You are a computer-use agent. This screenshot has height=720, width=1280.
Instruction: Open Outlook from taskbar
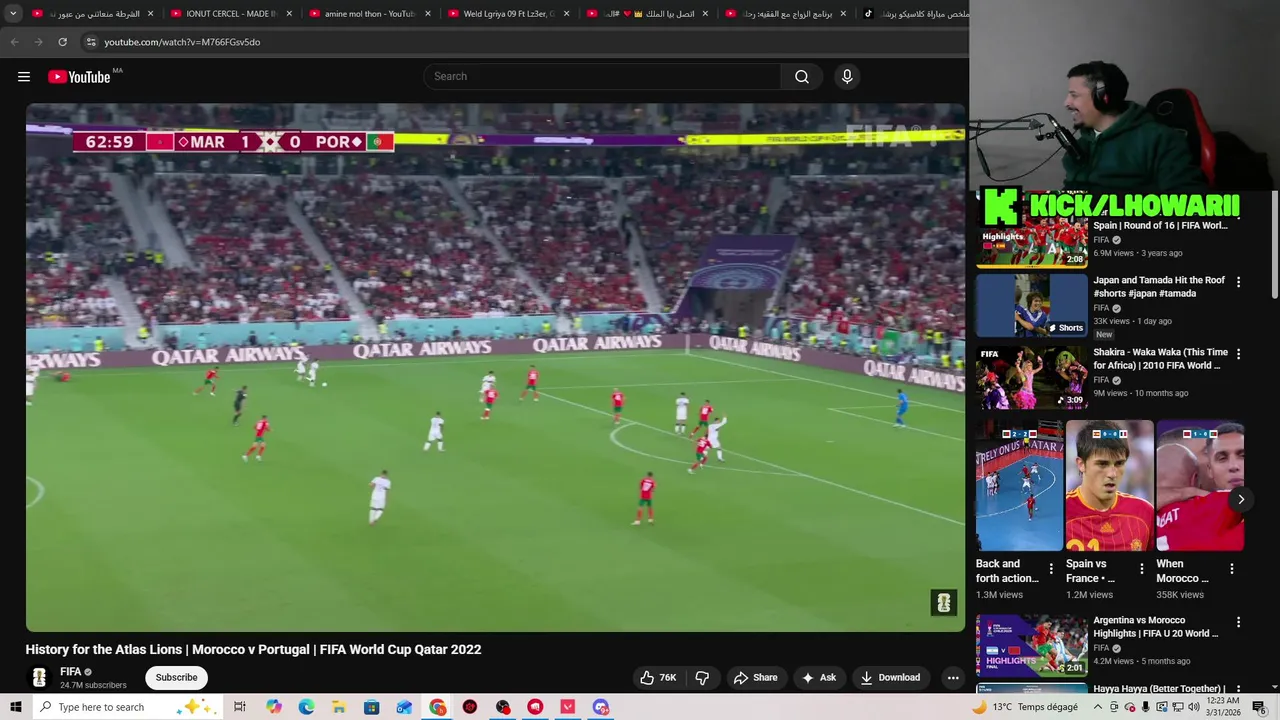(x=404, y=707)
